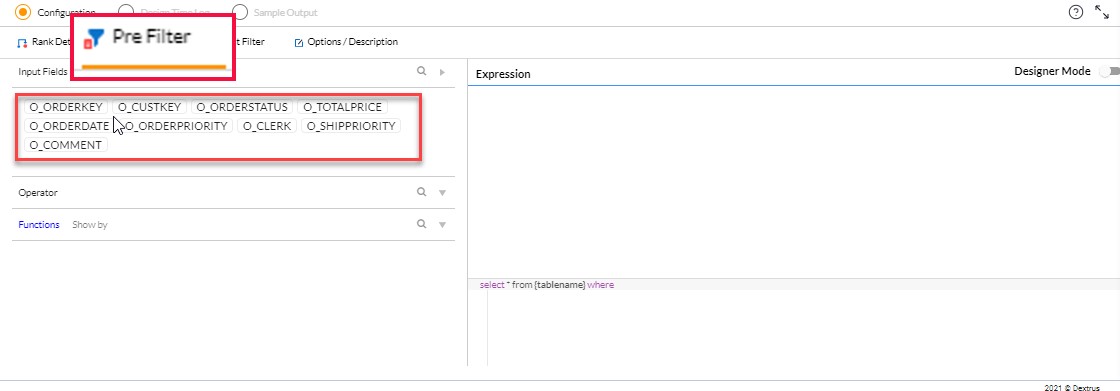Search the Input Fields list

[421, 71]
